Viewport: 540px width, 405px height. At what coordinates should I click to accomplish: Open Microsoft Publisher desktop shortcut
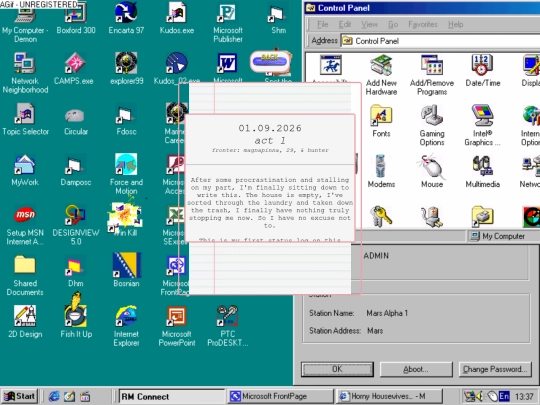point(228,21)
